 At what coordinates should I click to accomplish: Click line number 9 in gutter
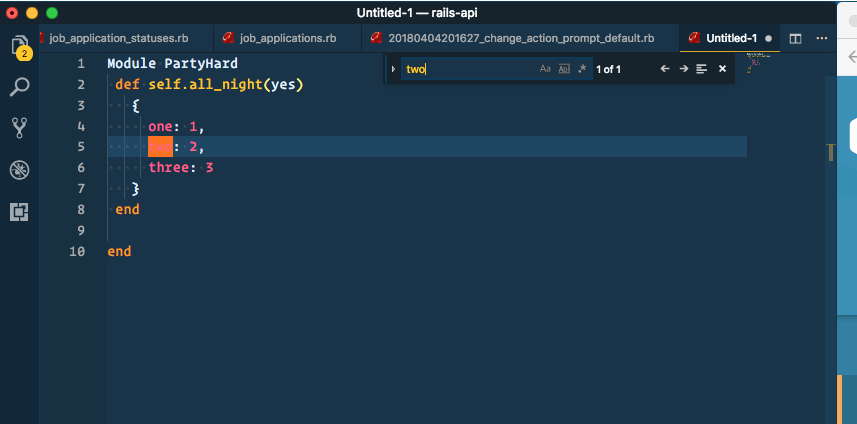(x=81, y=231)
